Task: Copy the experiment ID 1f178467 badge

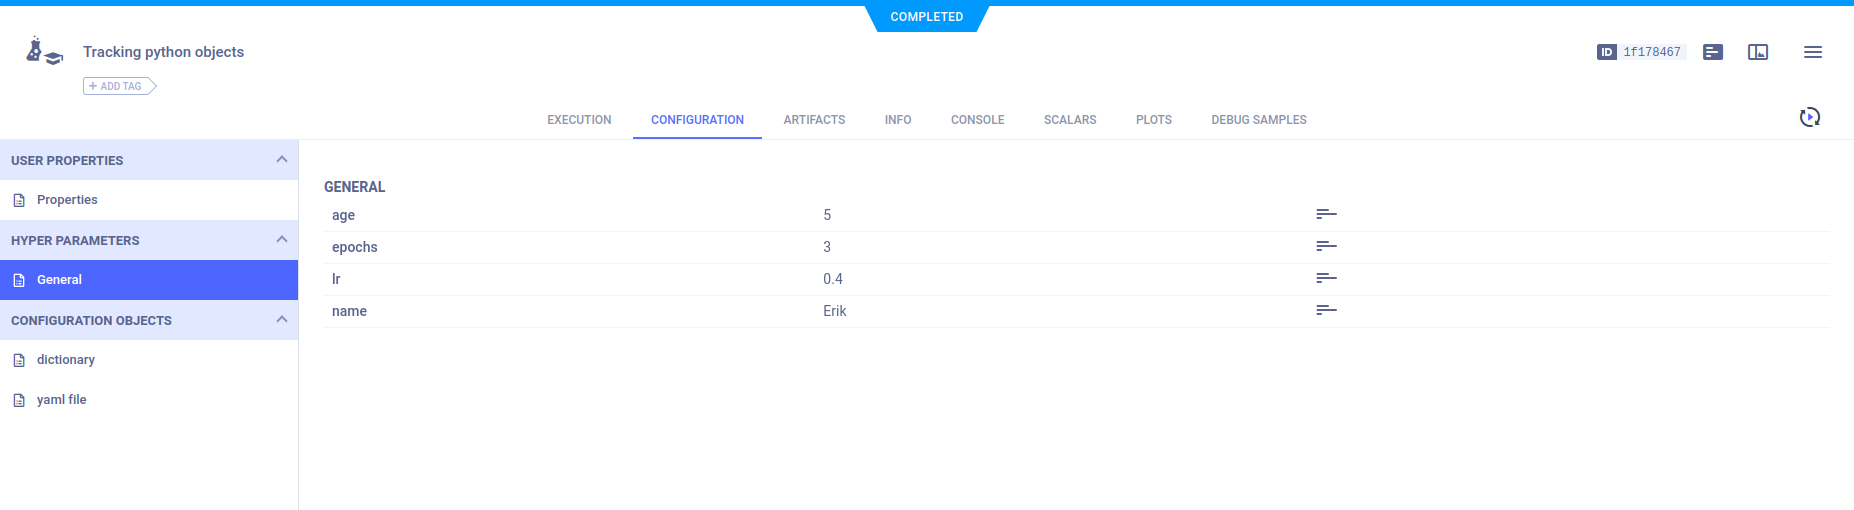Action: pos(1640,52)
